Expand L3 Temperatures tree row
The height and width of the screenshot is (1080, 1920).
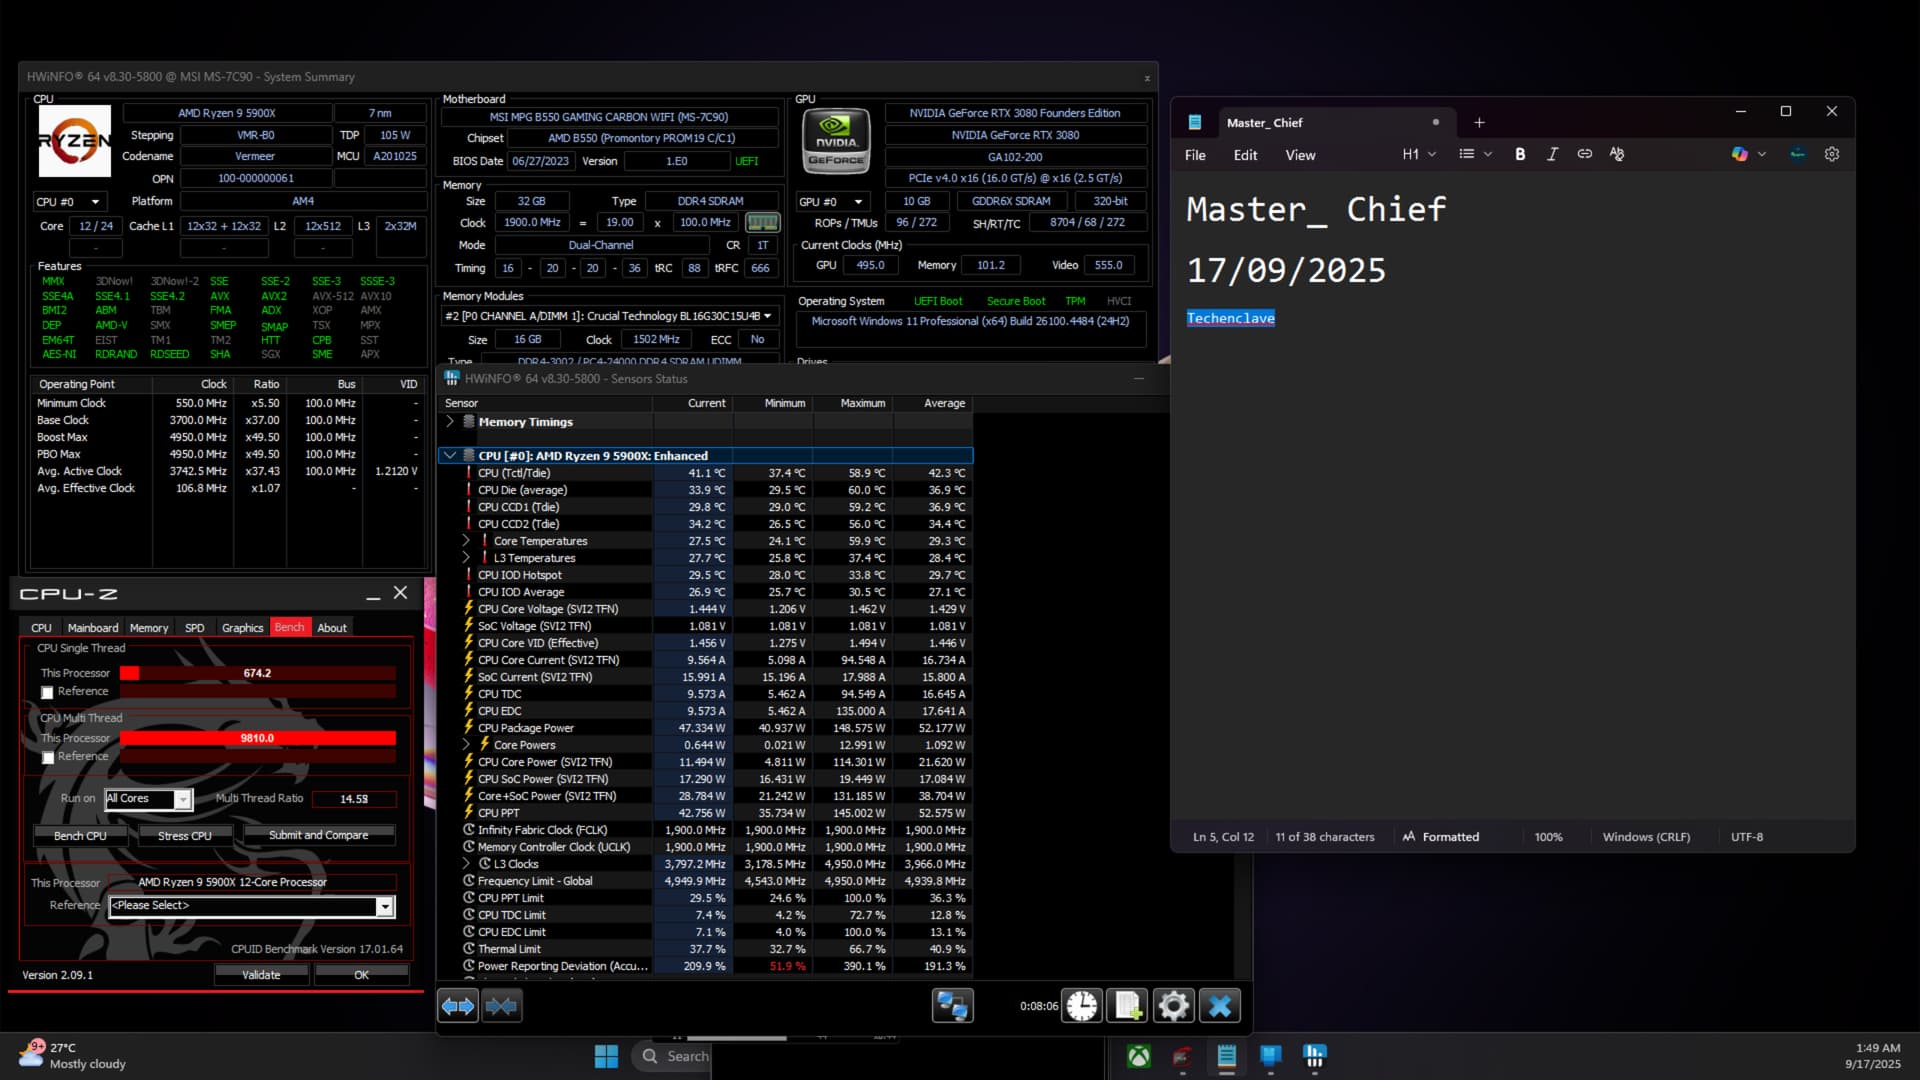466,557
